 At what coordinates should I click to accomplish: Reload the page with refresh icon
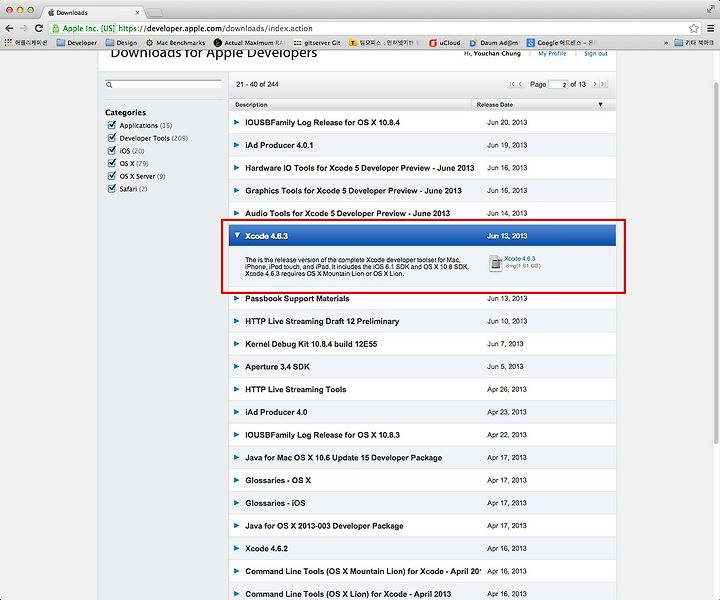(39, 28)
